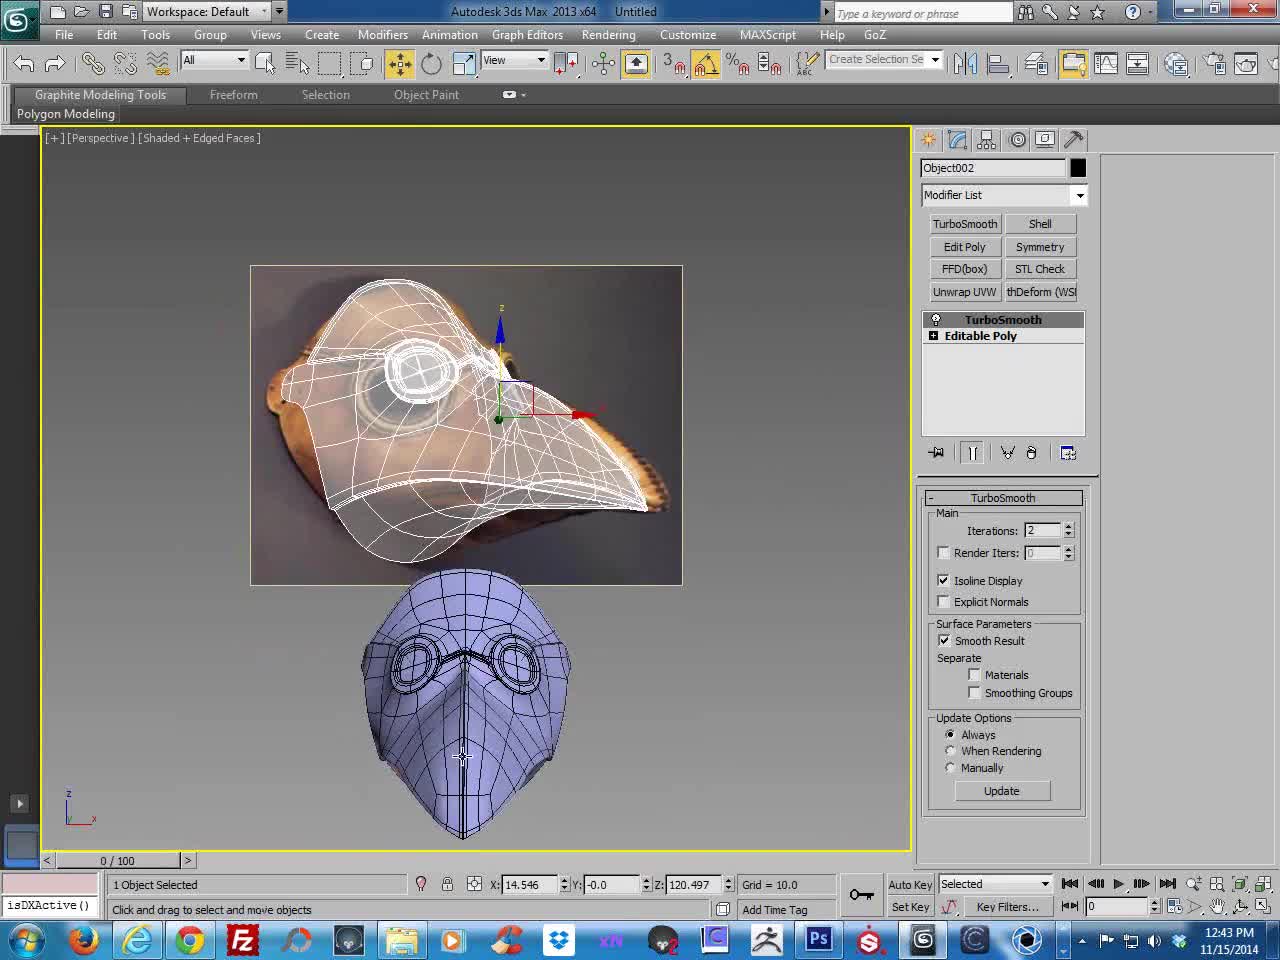The width and height of the screenshot is (1280, 960).
Task: Switch to the Freeform ribbon tab
Action: point(233,95)
